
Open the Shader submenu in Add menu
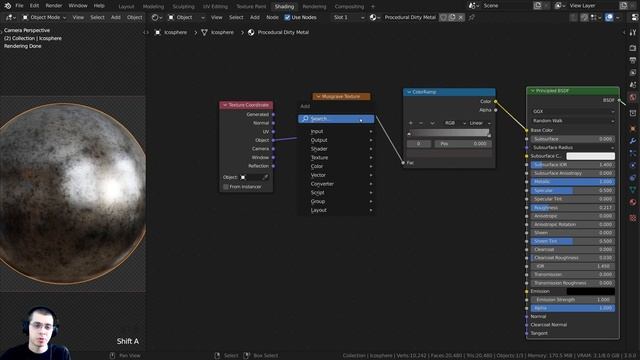[x=336, y=149]
